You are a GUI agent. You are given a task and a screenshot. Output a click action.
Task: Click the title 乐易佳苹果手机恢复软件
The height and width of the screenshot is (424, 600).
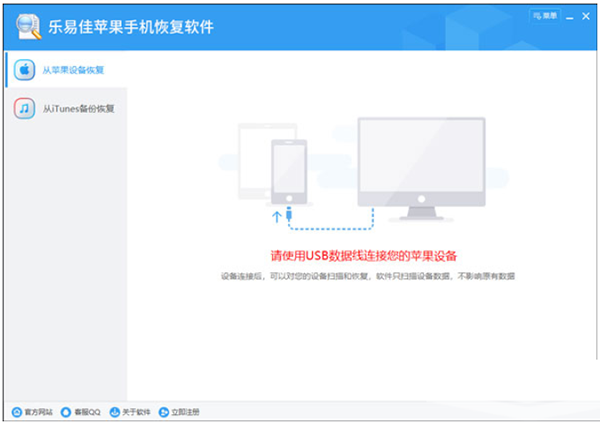coord(131,27)
